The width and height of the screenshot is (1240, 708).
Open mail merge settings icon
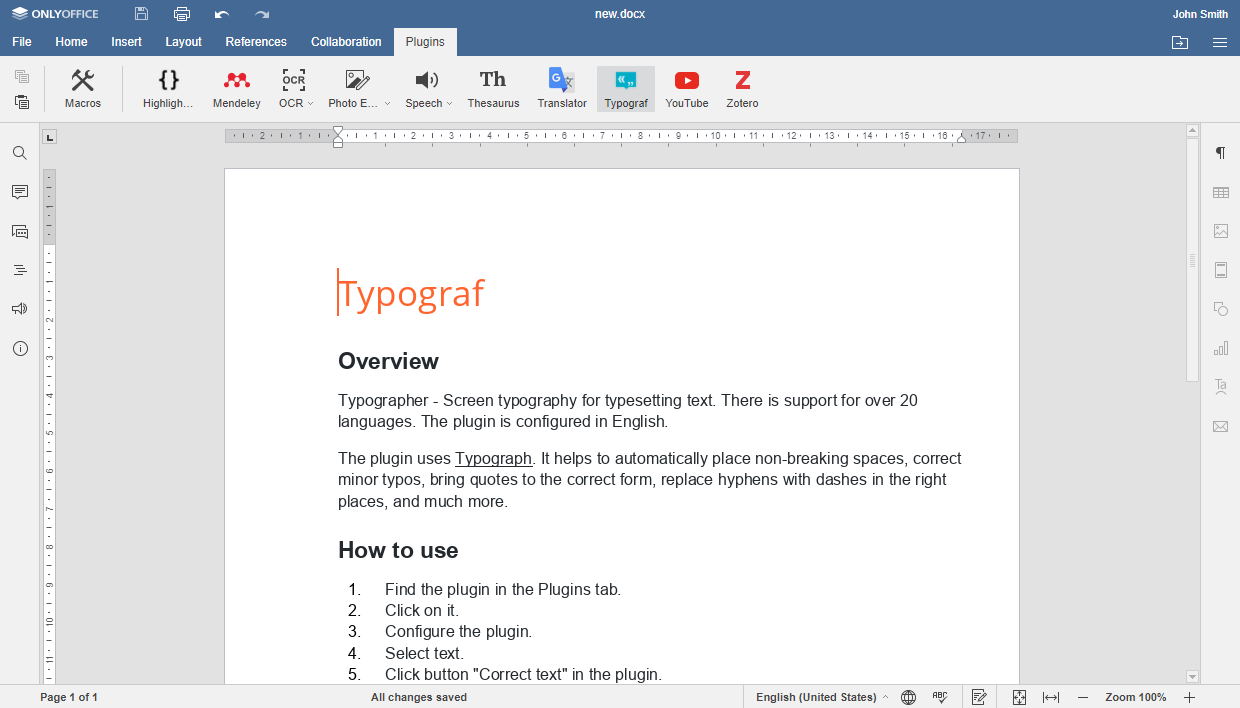1221,426
